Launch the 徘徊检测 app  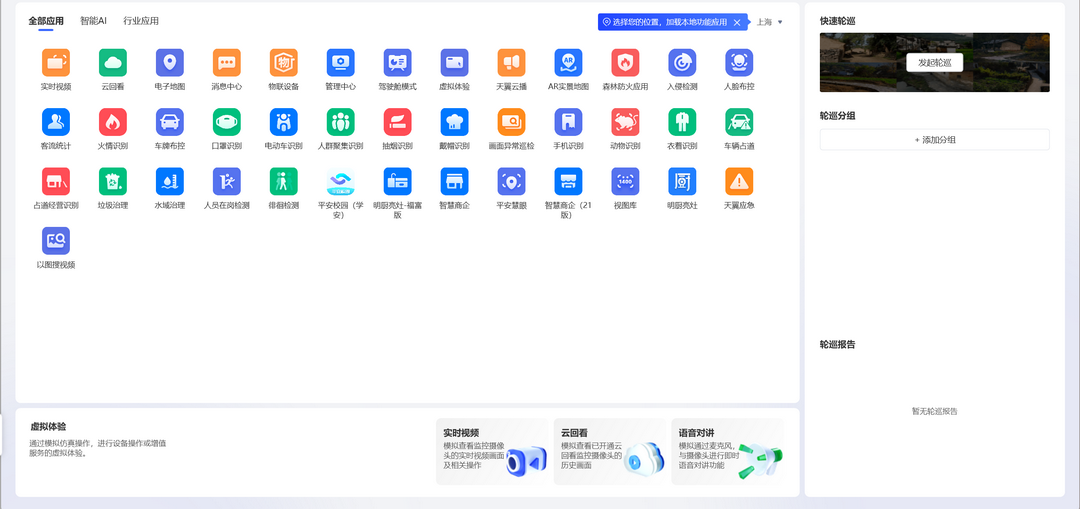pos(284,181)
